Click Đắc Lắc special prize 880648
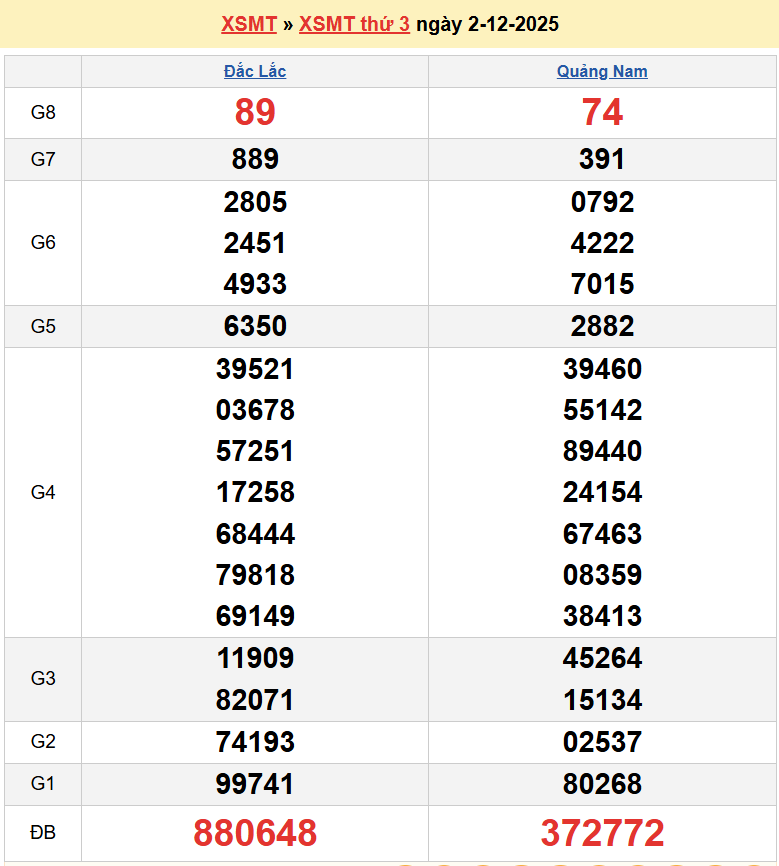The width and height of the screenshot is (779, 866). 255,833
